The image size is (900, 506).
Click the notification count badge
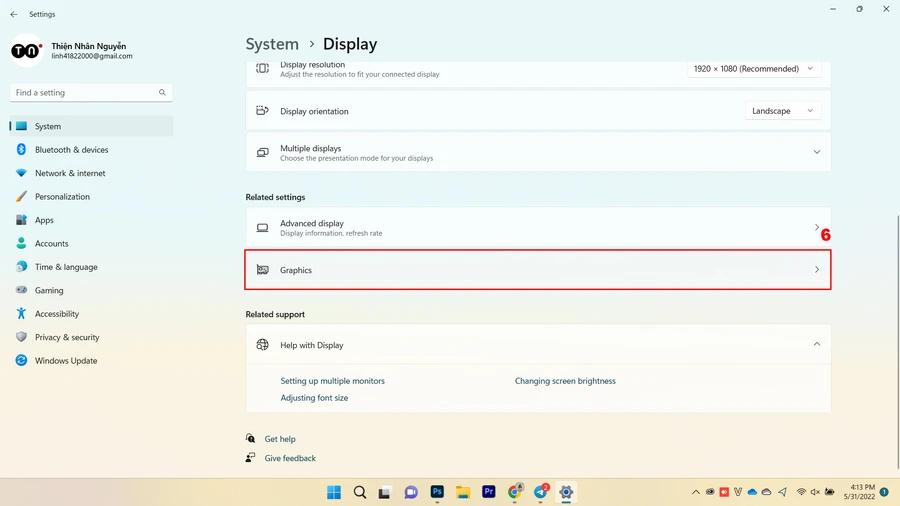[x=885, y=492]
